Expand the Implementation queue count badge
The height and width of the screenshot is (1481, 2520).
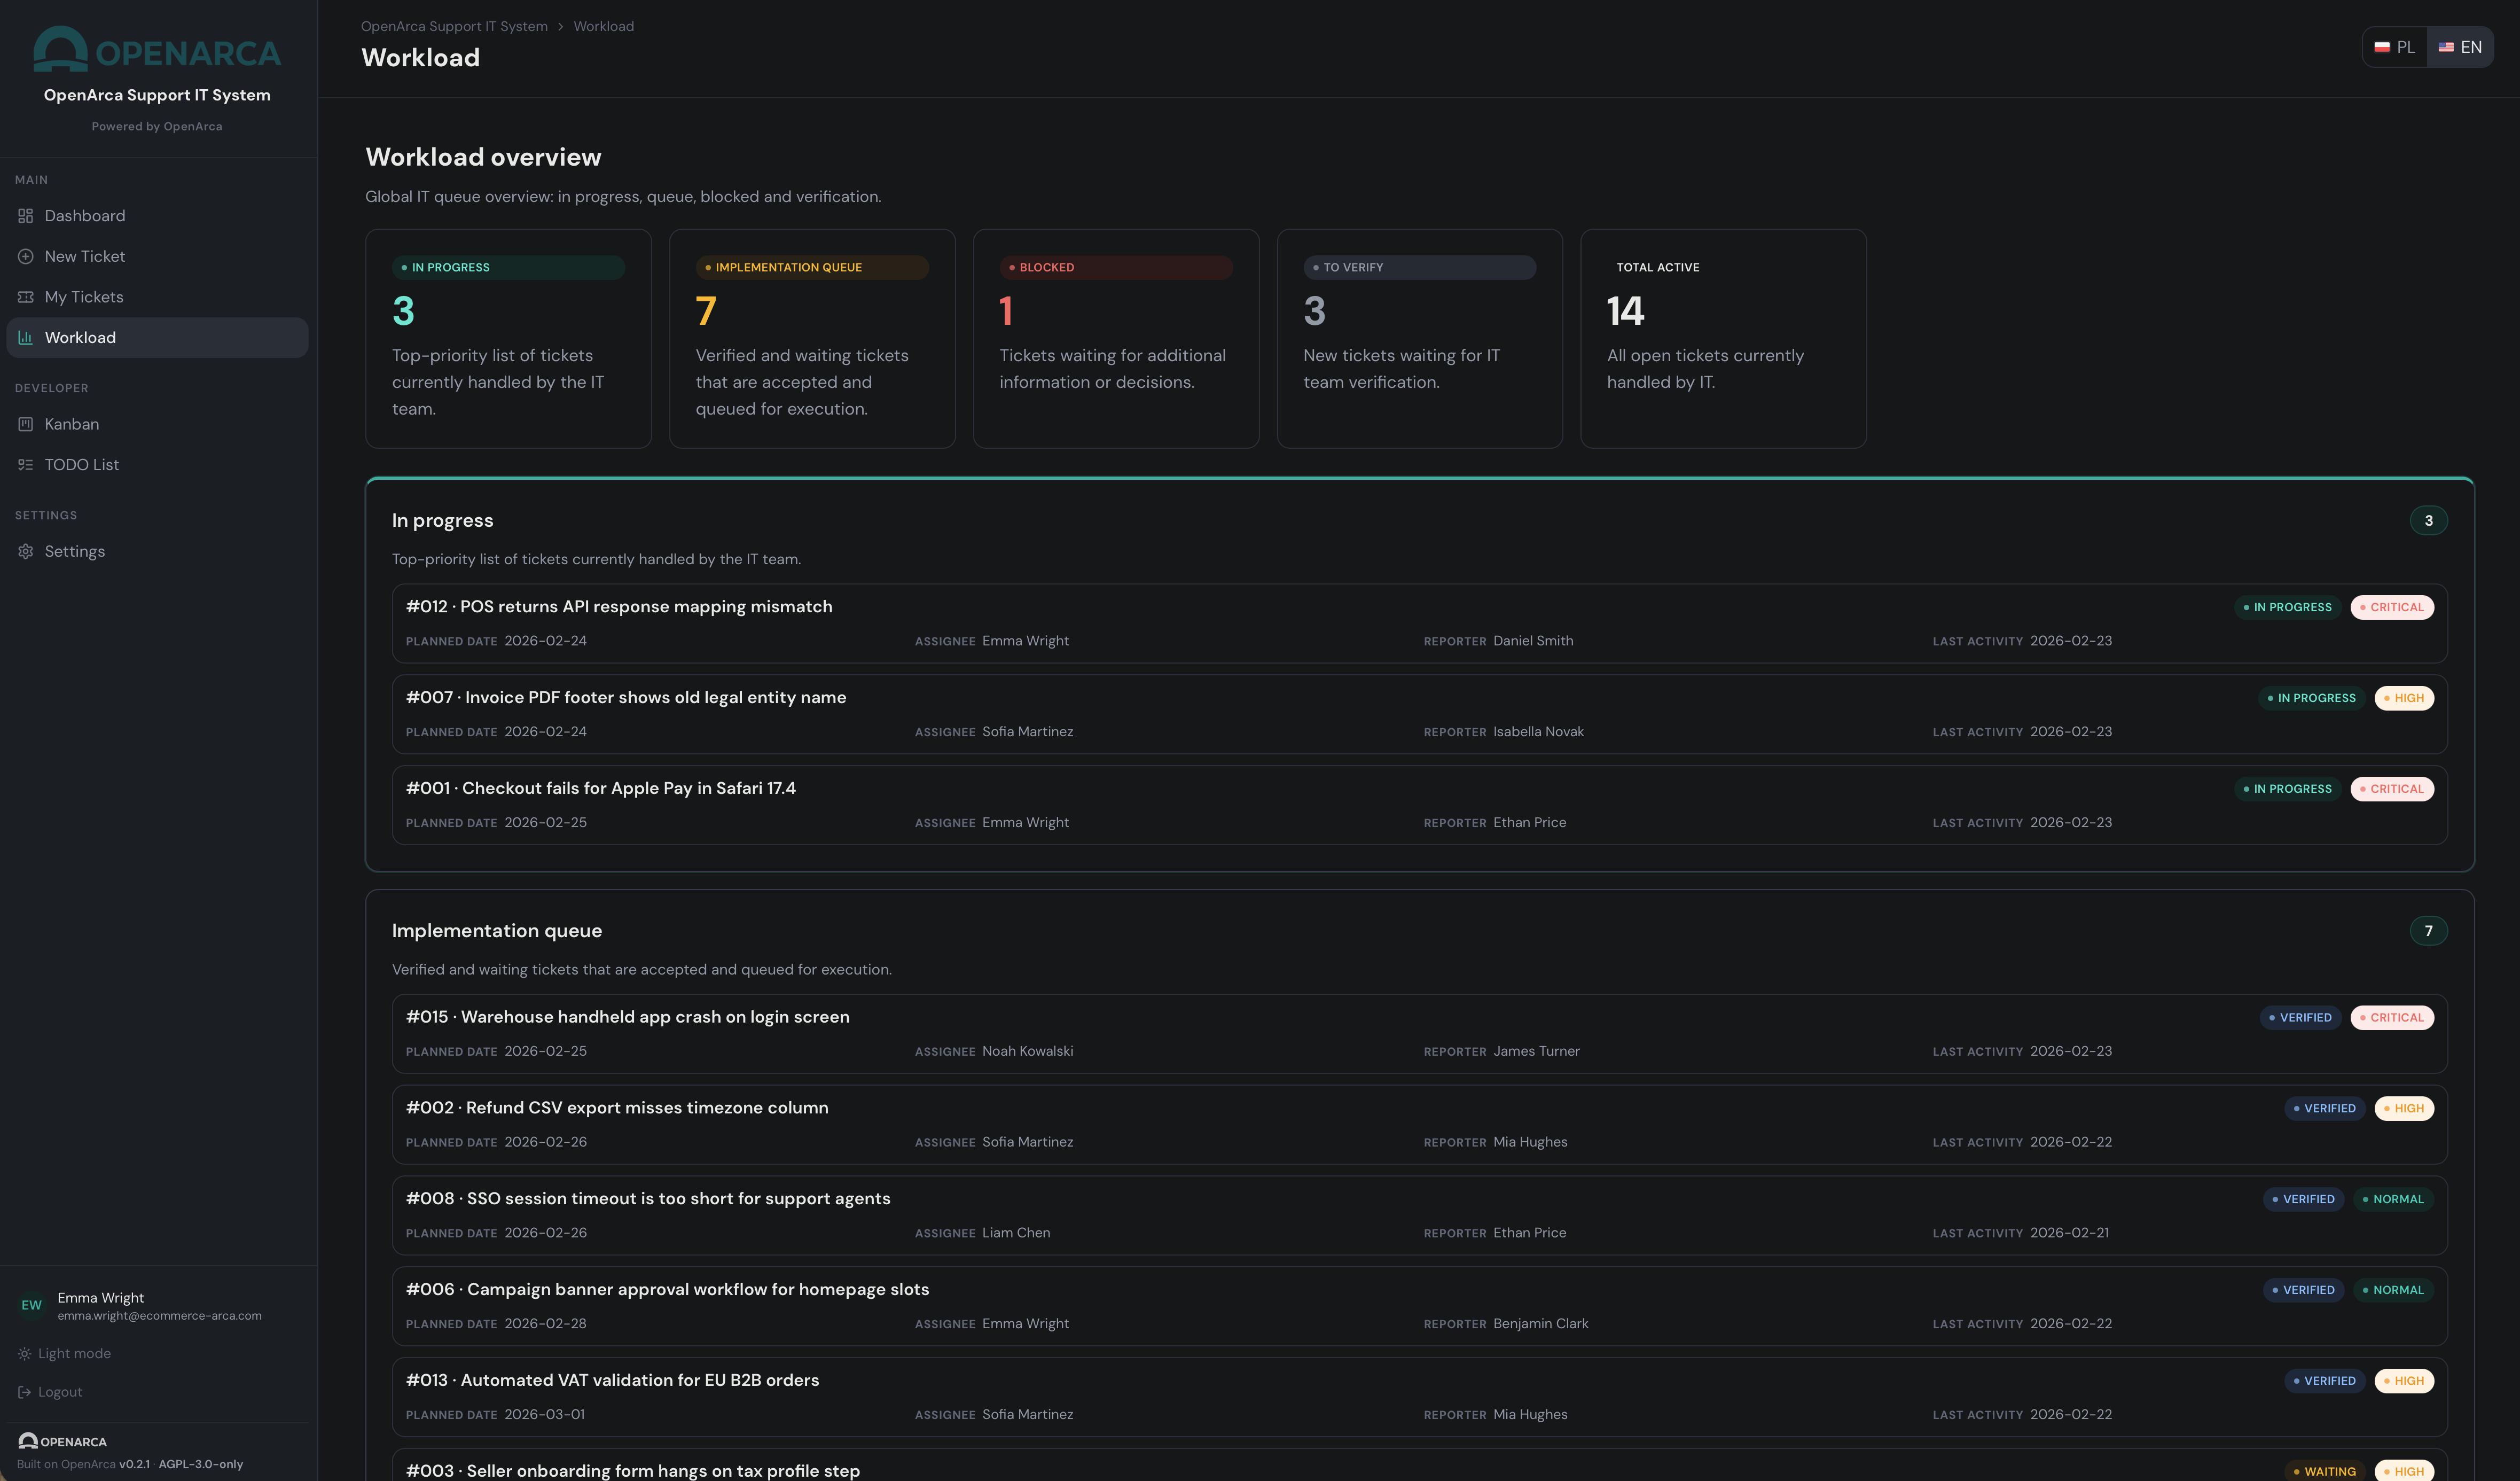coord(2430,930)
